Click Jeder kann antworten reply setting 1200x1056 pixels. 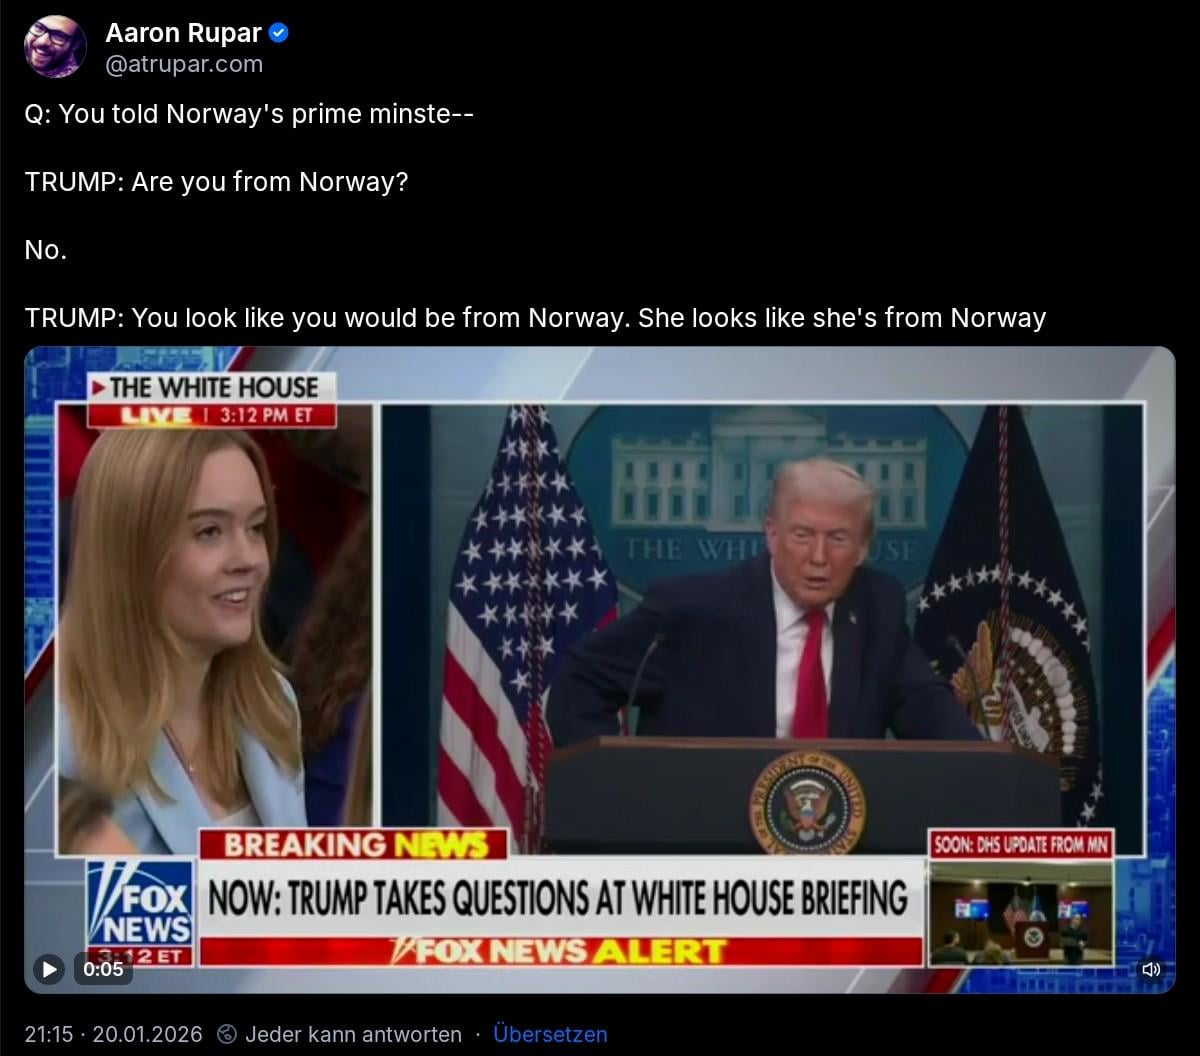pos(353,1034)
